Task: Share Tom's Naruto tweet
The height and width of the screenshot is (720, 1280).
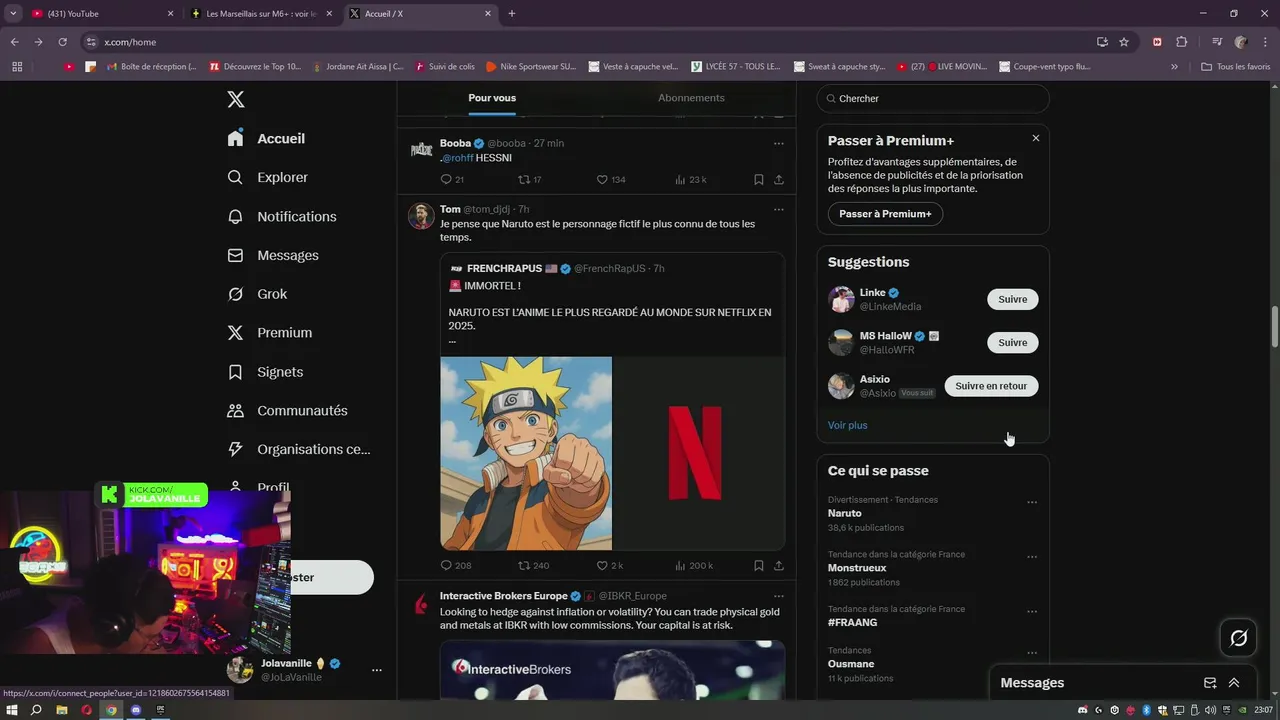Action: click(778, 566)
